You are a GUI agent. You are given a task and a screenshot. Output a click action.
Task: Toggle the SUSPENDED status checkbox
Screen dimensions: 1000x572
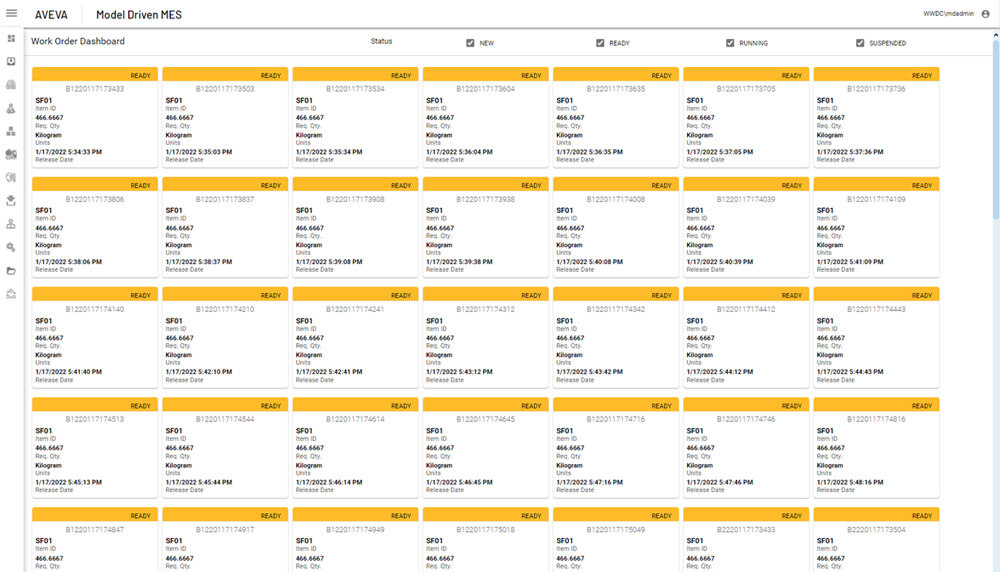[x=860, y=43]
